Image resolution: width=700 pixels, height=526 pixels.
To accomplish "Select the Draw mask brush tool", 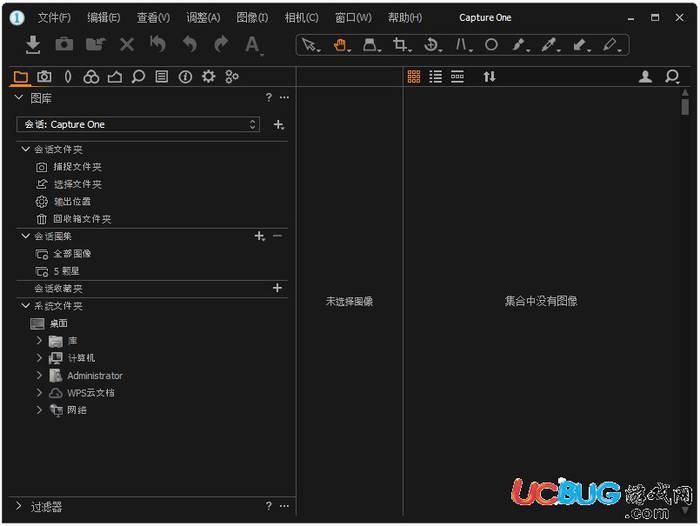I will pos(519,45).
